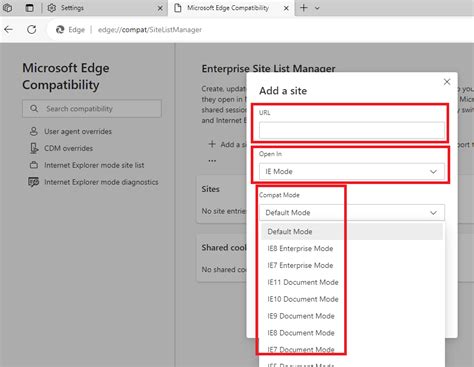Viewport: 474px width, 367px height.
Task: Click the briefcase icon beside IE mode site list
Action: coord(34,165)
